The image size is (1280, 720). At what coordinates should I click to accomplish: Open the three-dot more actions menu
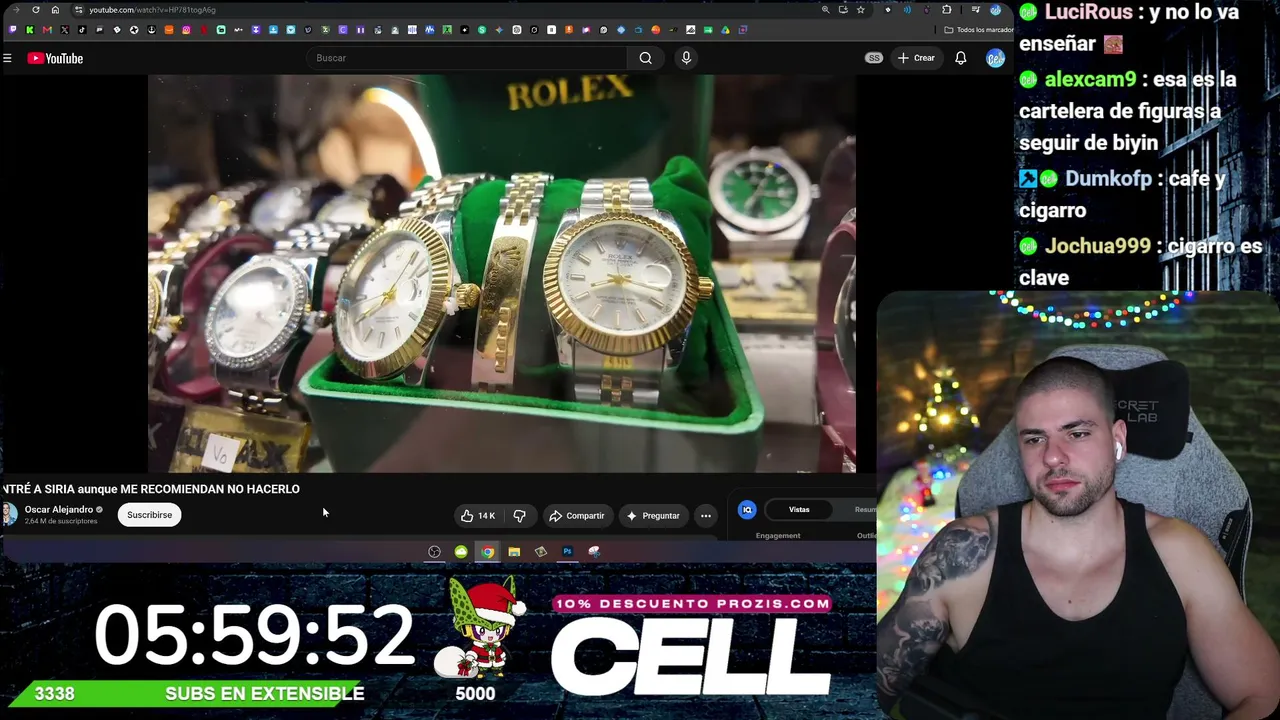[x=706, y=516]
